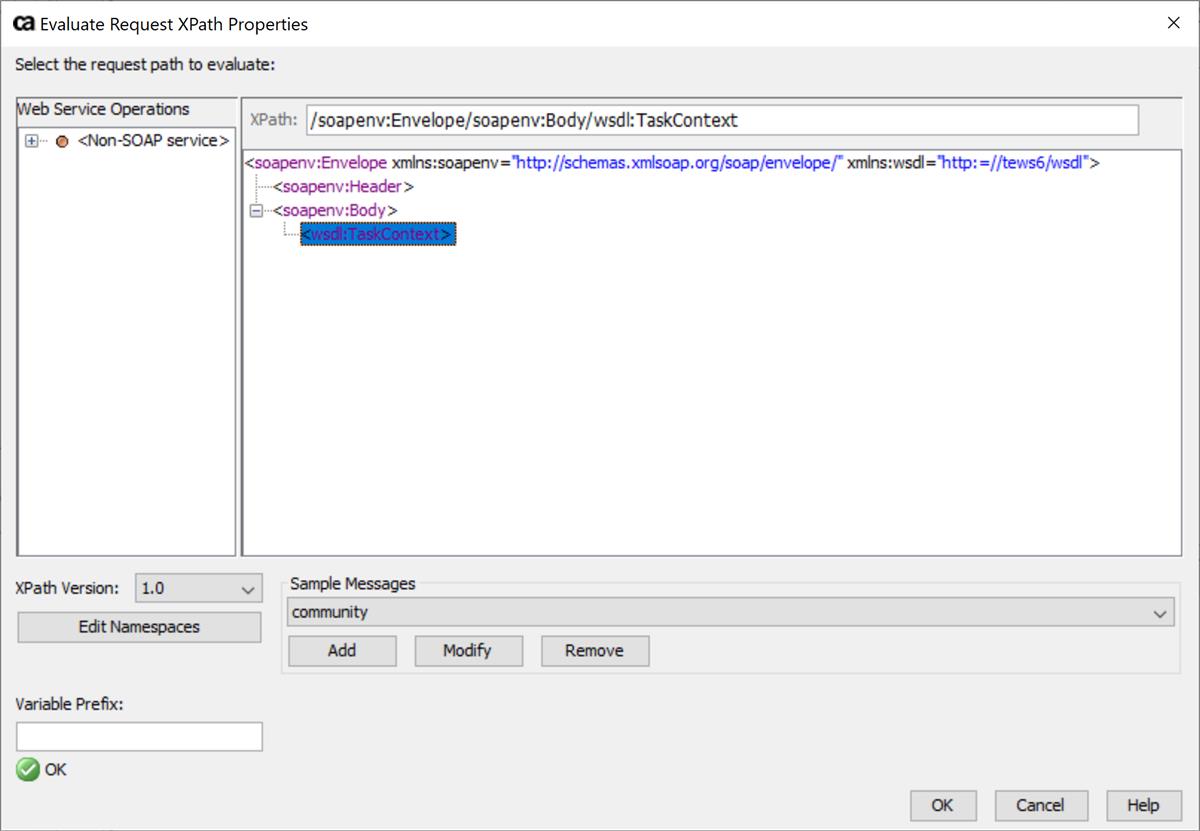Click the Edit Namespaces button

point(138,627)
